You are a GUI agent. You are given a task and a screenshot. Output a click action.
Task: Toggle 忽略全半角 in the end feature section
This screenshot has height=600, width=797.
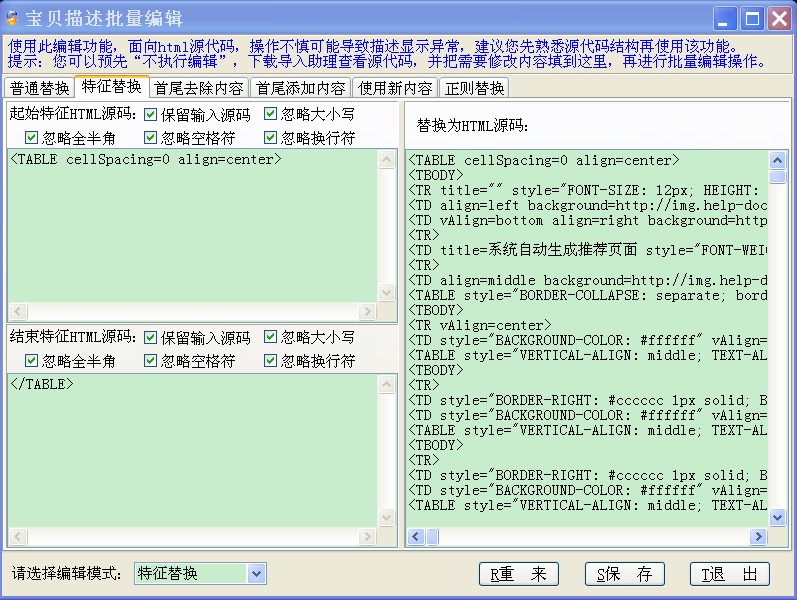tap(31, 361)
